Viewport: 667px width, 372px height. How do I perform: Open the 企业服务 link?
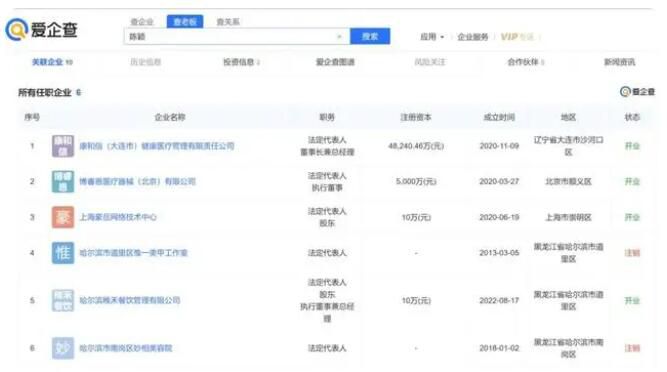coord(473,37)
